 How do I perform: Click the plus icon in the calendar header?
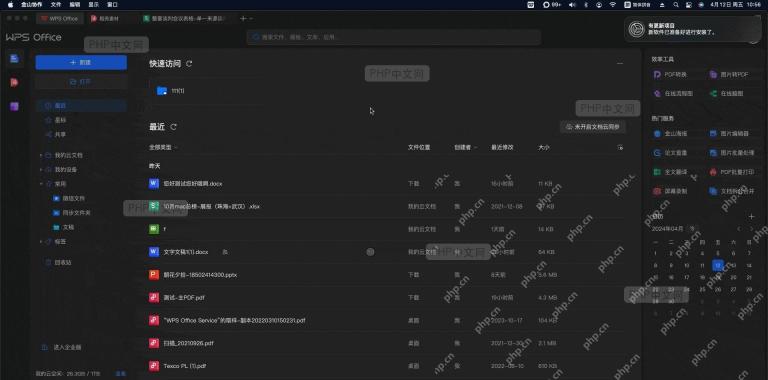tap(752, 216)
